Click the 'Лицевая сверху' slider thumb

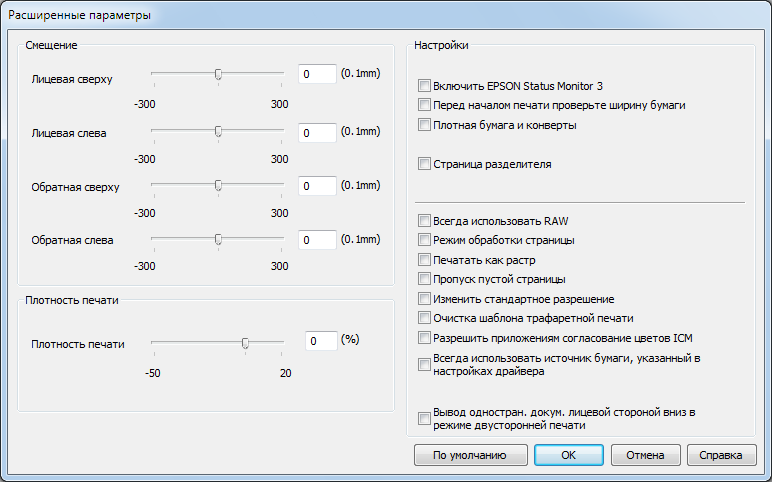(x=218, y=74)
